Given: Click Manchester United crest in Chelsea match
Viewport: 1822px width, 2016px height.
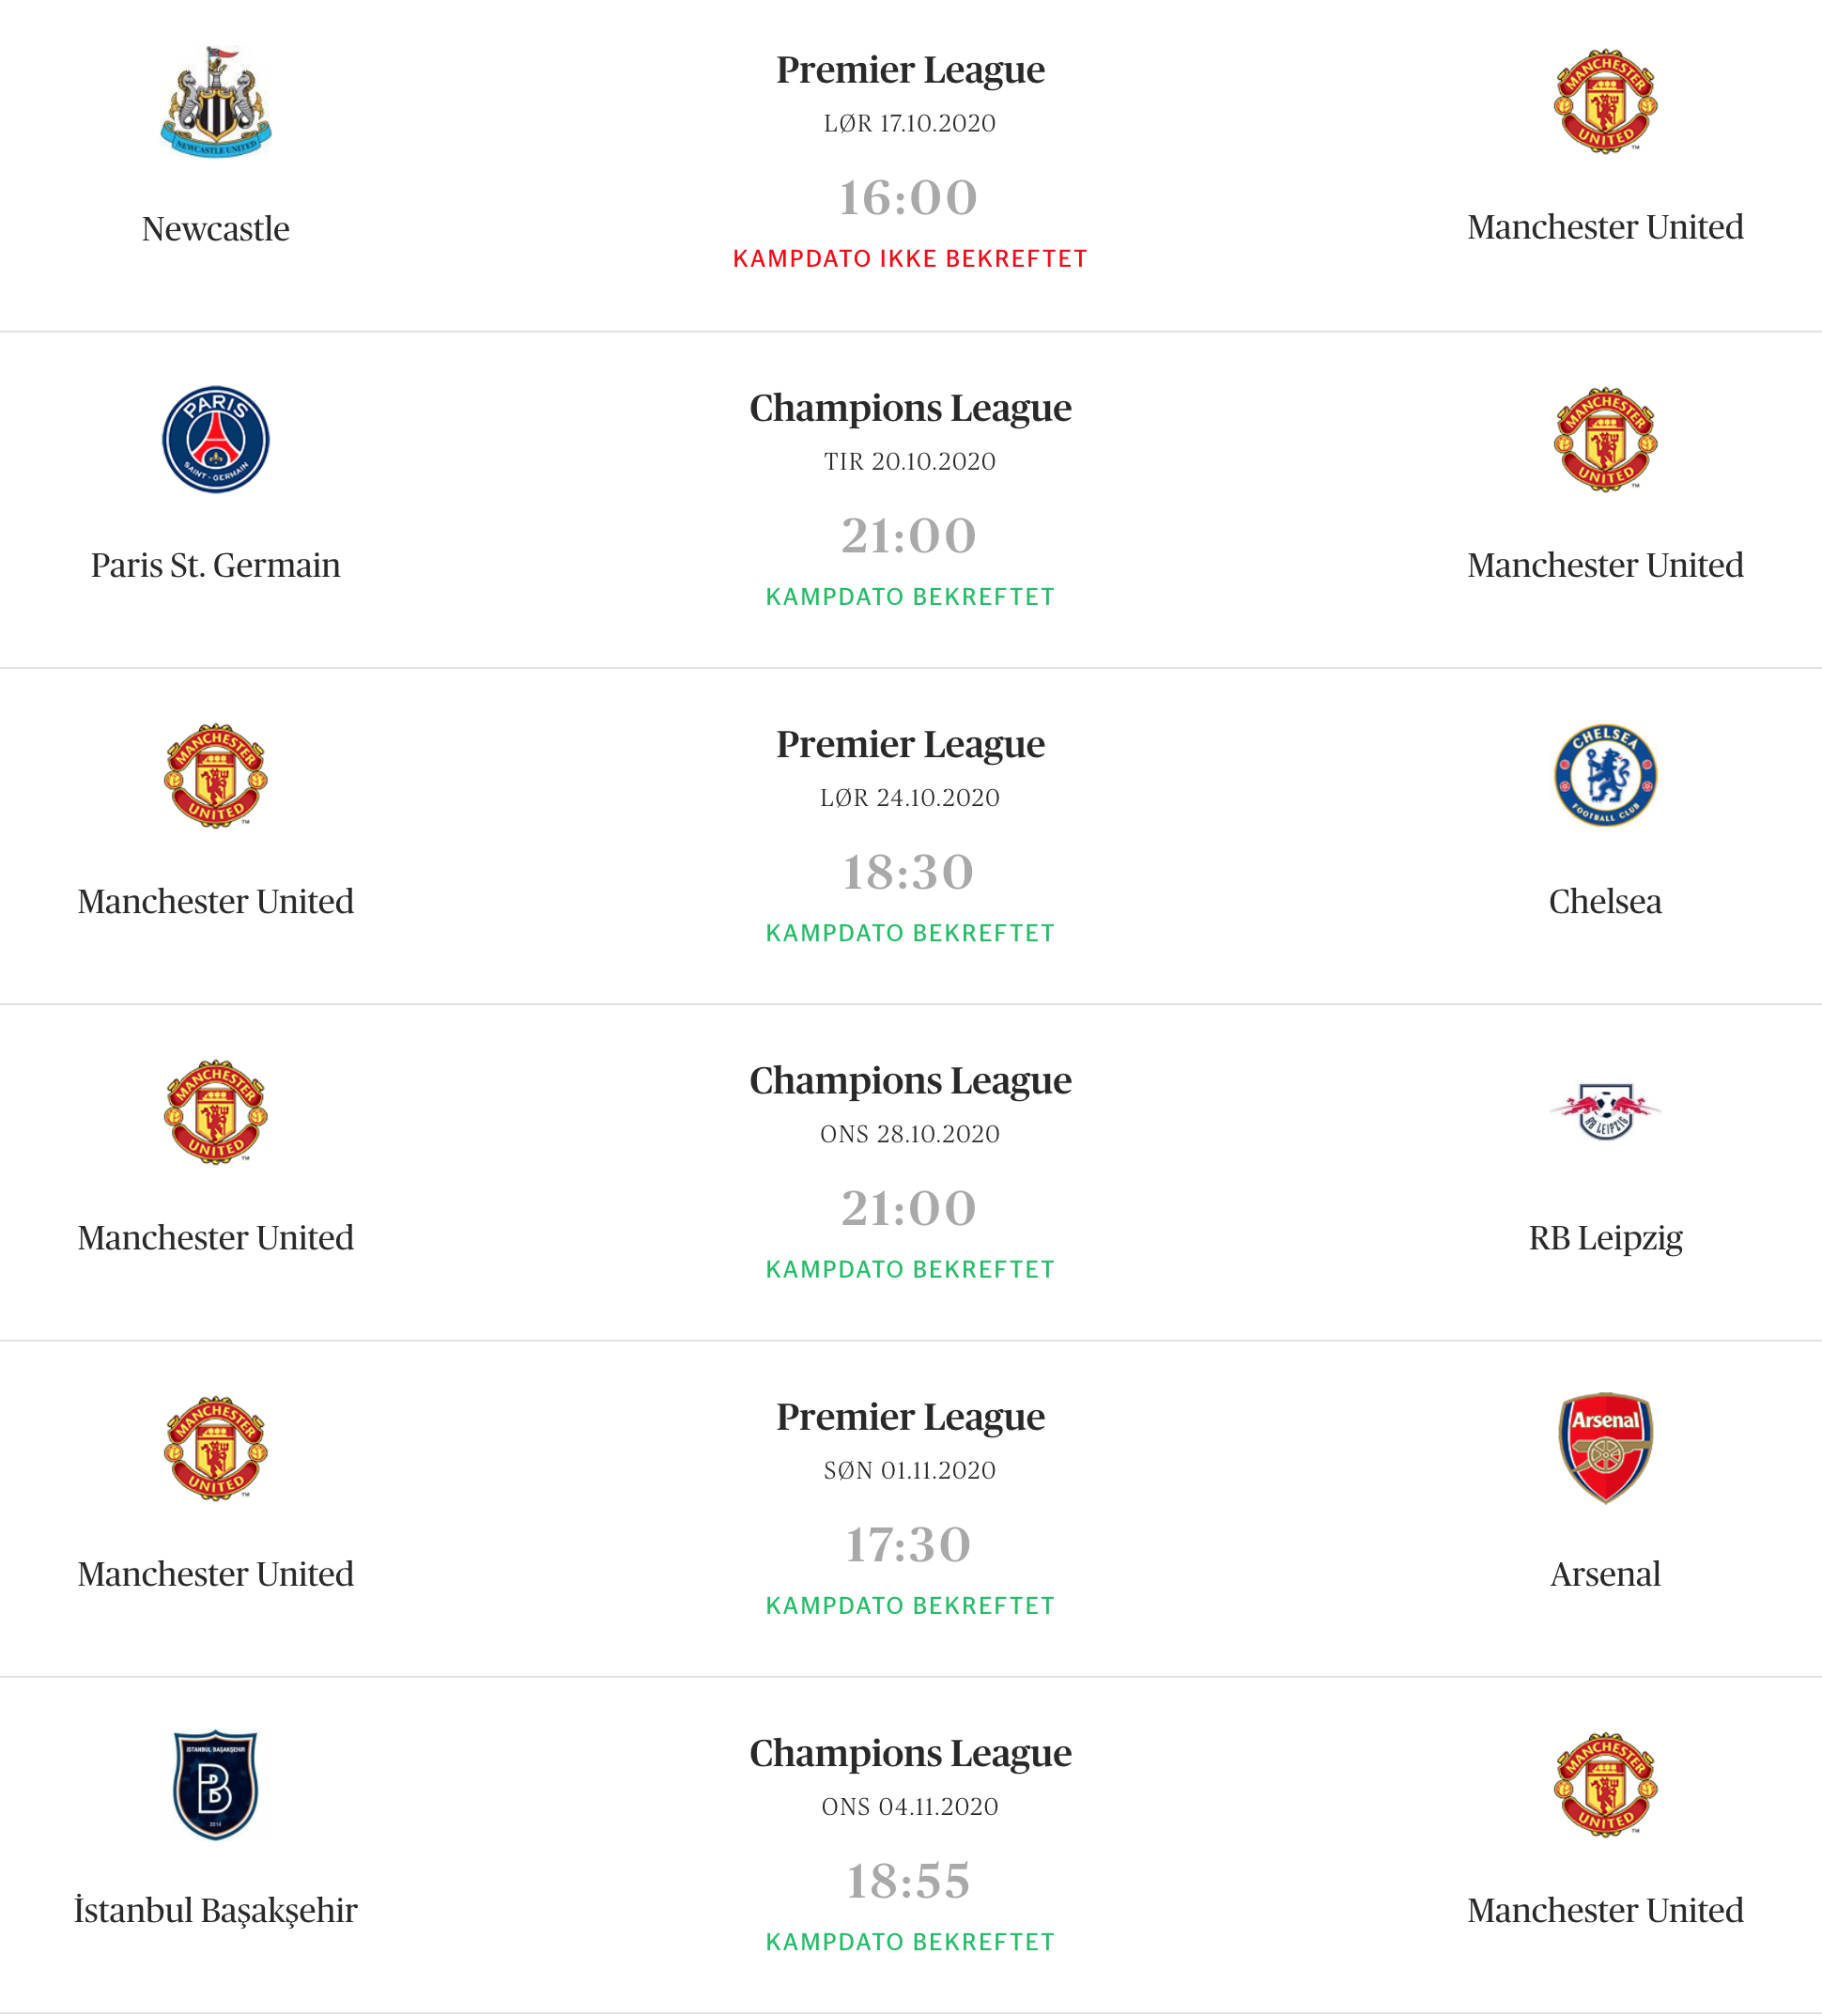Looking at the screenshot, I should tap(216, 775).
